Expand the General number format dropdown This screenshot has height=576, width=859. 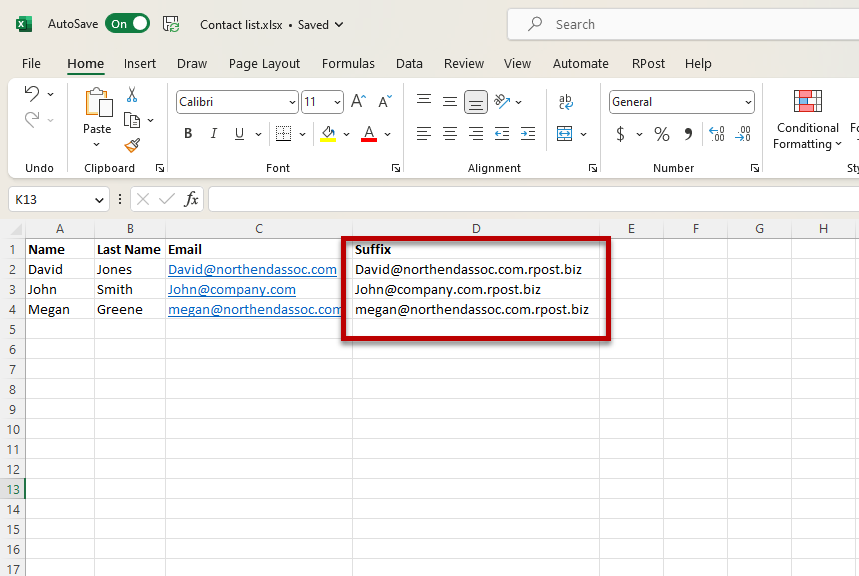point(748,102)
